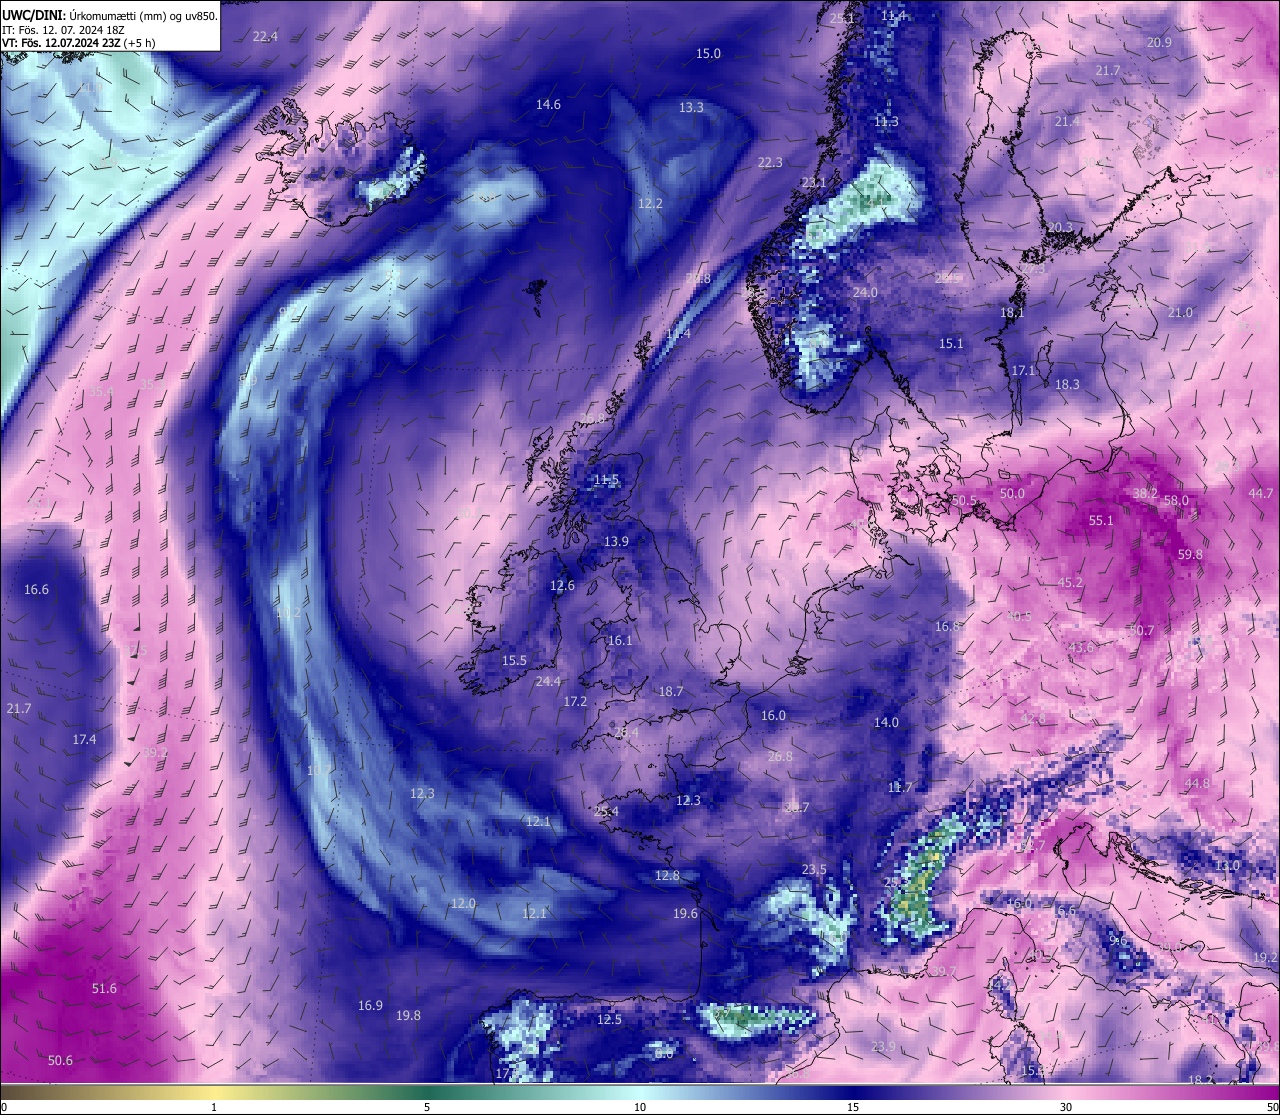This screenshot has height=1115, width=1280.
Task: Click the 17.4 value on the map
Action: click(84, 740)
